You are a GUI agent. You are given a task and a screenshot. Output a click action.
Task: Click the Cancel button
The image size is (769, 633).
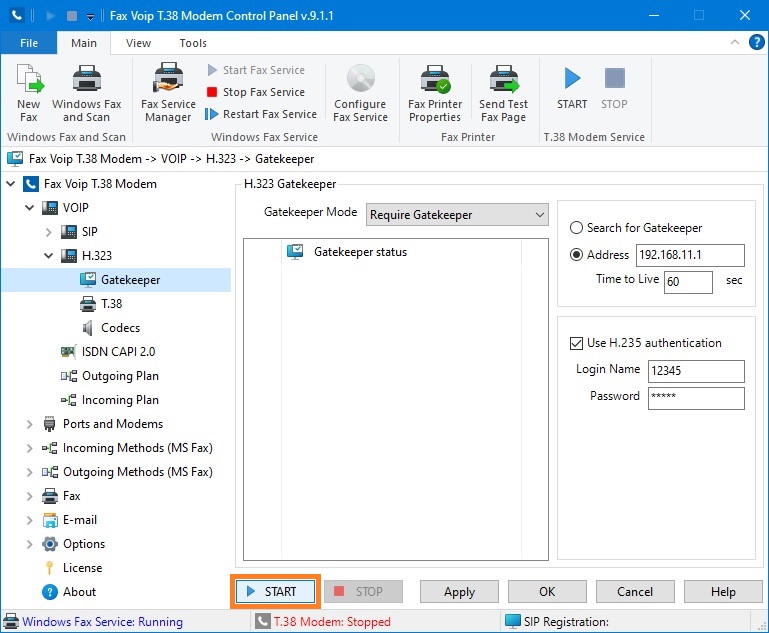(635, 592)
